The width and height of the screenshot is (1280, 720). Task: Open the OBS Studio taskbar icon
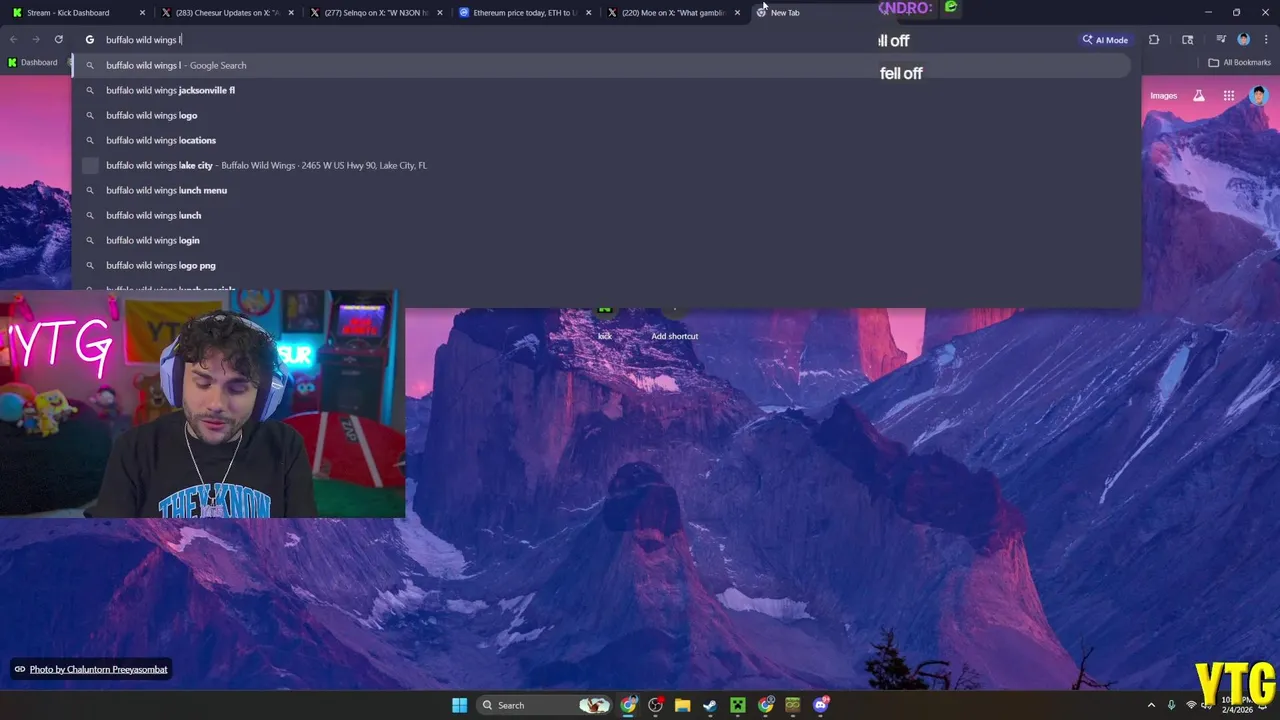[656, 705]
